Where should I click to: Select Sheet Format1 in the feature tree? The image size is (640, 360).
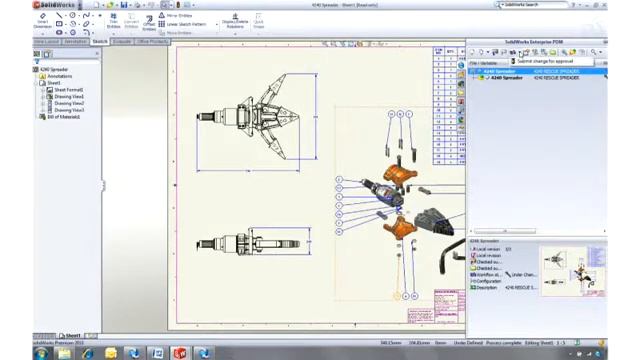(x=69, y=90)
